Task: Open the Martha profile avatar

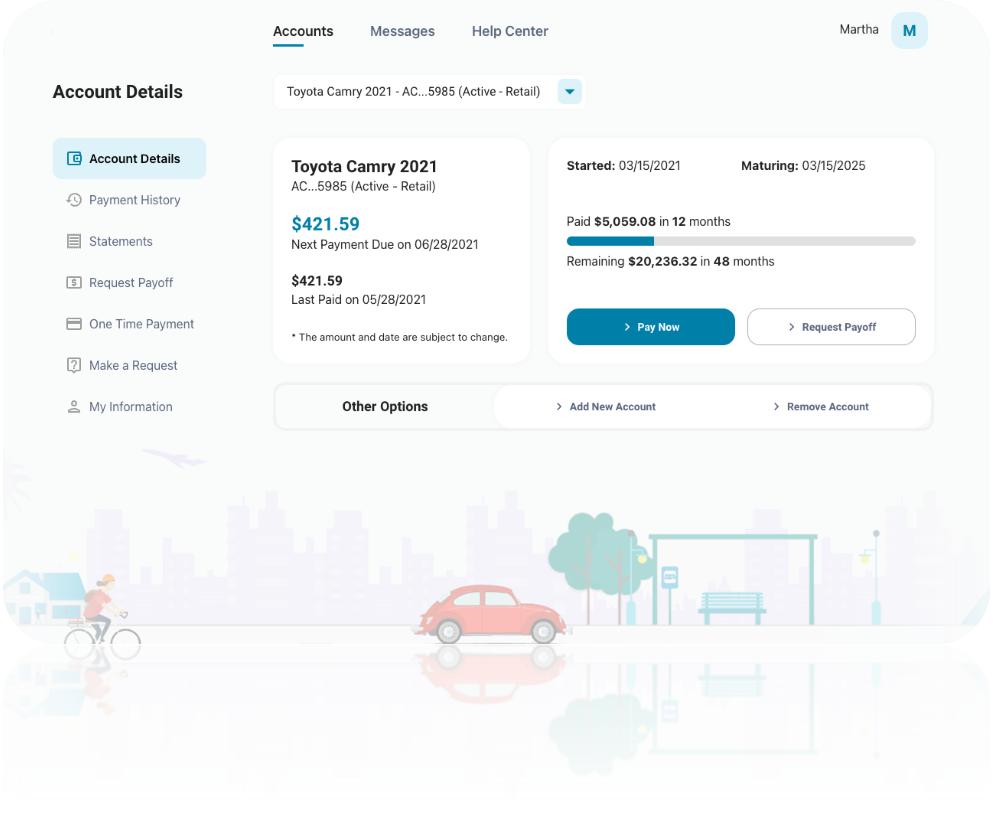Action: click(909, 31)
